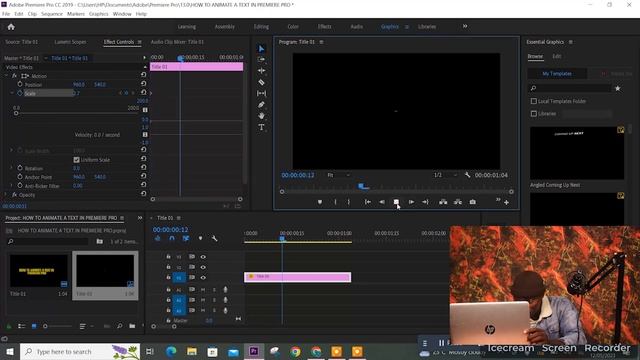Image resolution: width=640 pixels, height=360 pixels.
Task: Open playback resolution 1/2 dropdown
Action: coord(445,175)
